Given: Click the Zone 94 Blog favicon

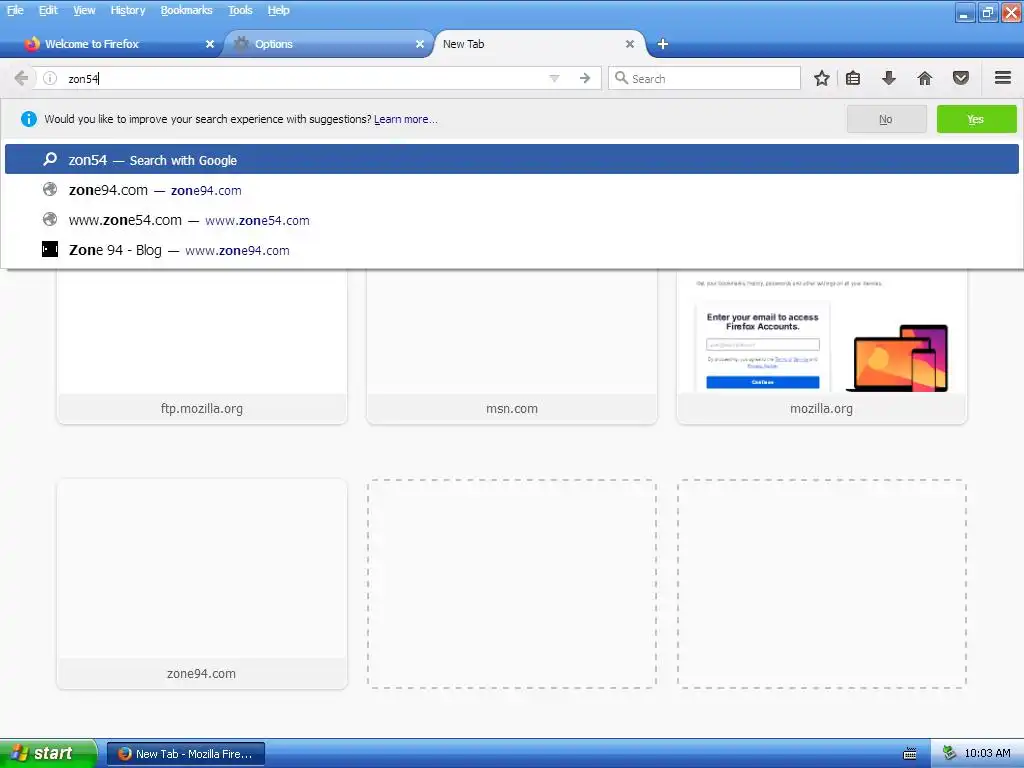Looking at the screenshot, I should 50,249.
